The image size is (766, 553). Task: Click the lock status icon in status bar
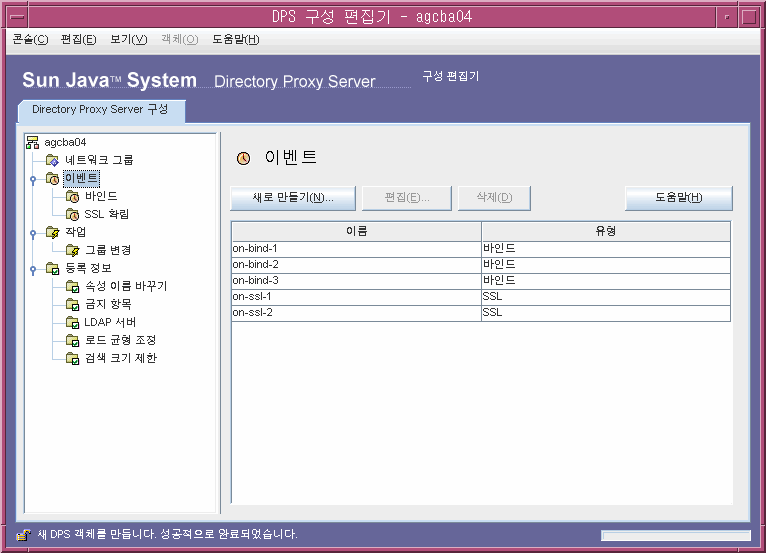pyautogui.click(x=23, y=535)
